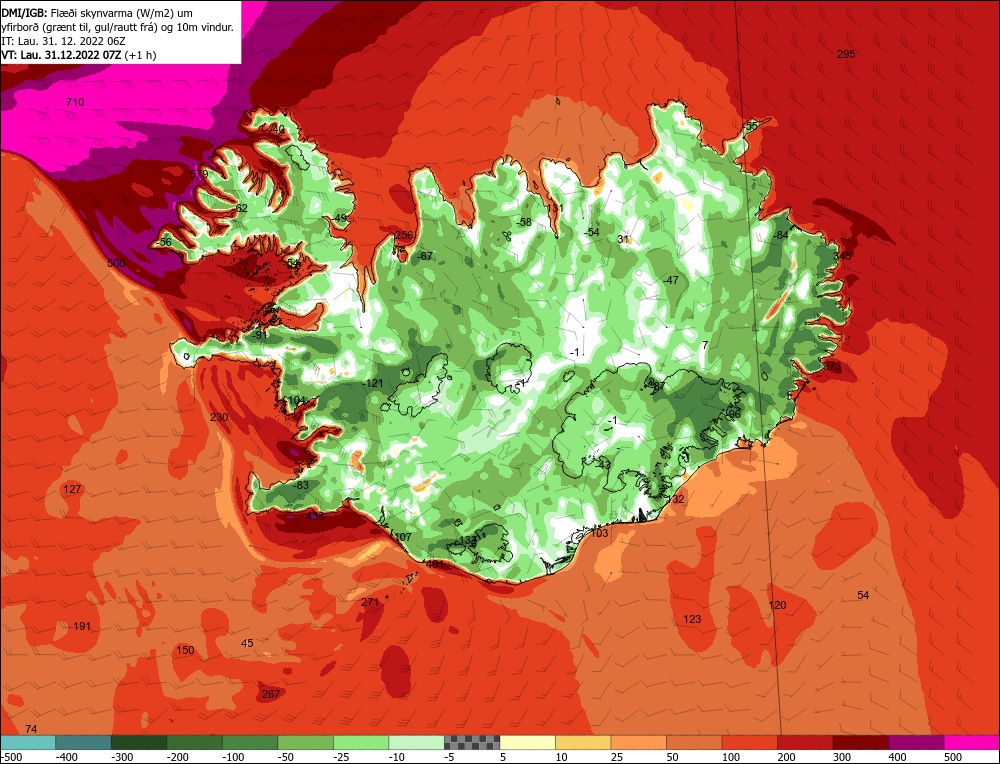Click the '256' value in the northwest bay
This screenshot has width=1000, height=764.
[404, 235]
